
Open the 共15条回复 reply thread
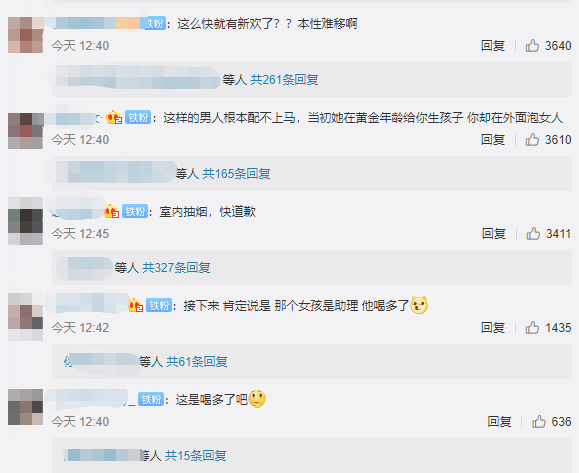pos(196,456)
